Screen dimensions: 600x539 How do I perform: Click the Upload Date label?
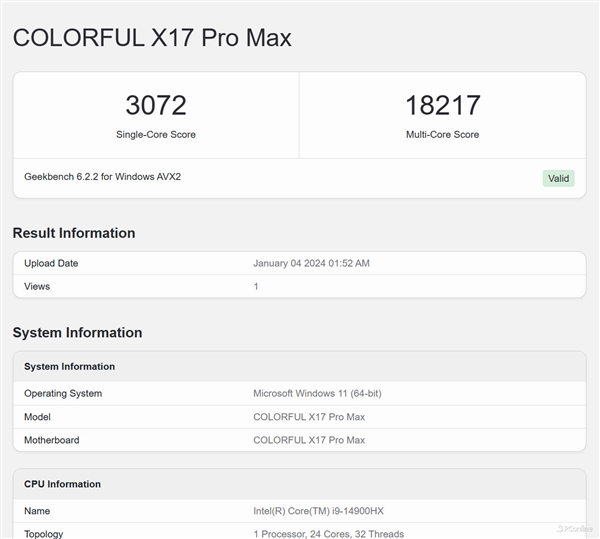[x=51, y=263]
